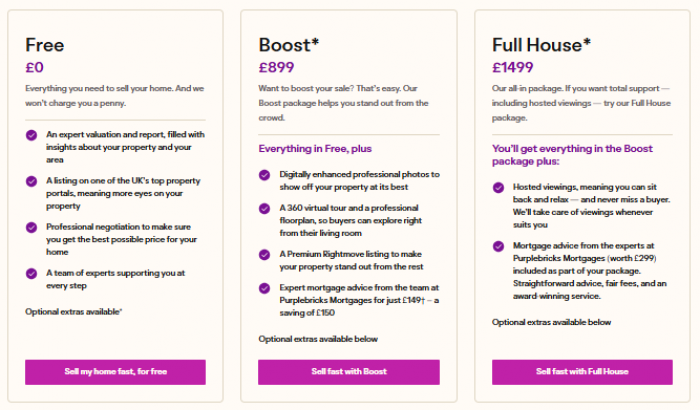The width and height of the screenshot is (700, 410).
Task: Click 'Optional extras available' text in Free card
Action: [74, 312]
